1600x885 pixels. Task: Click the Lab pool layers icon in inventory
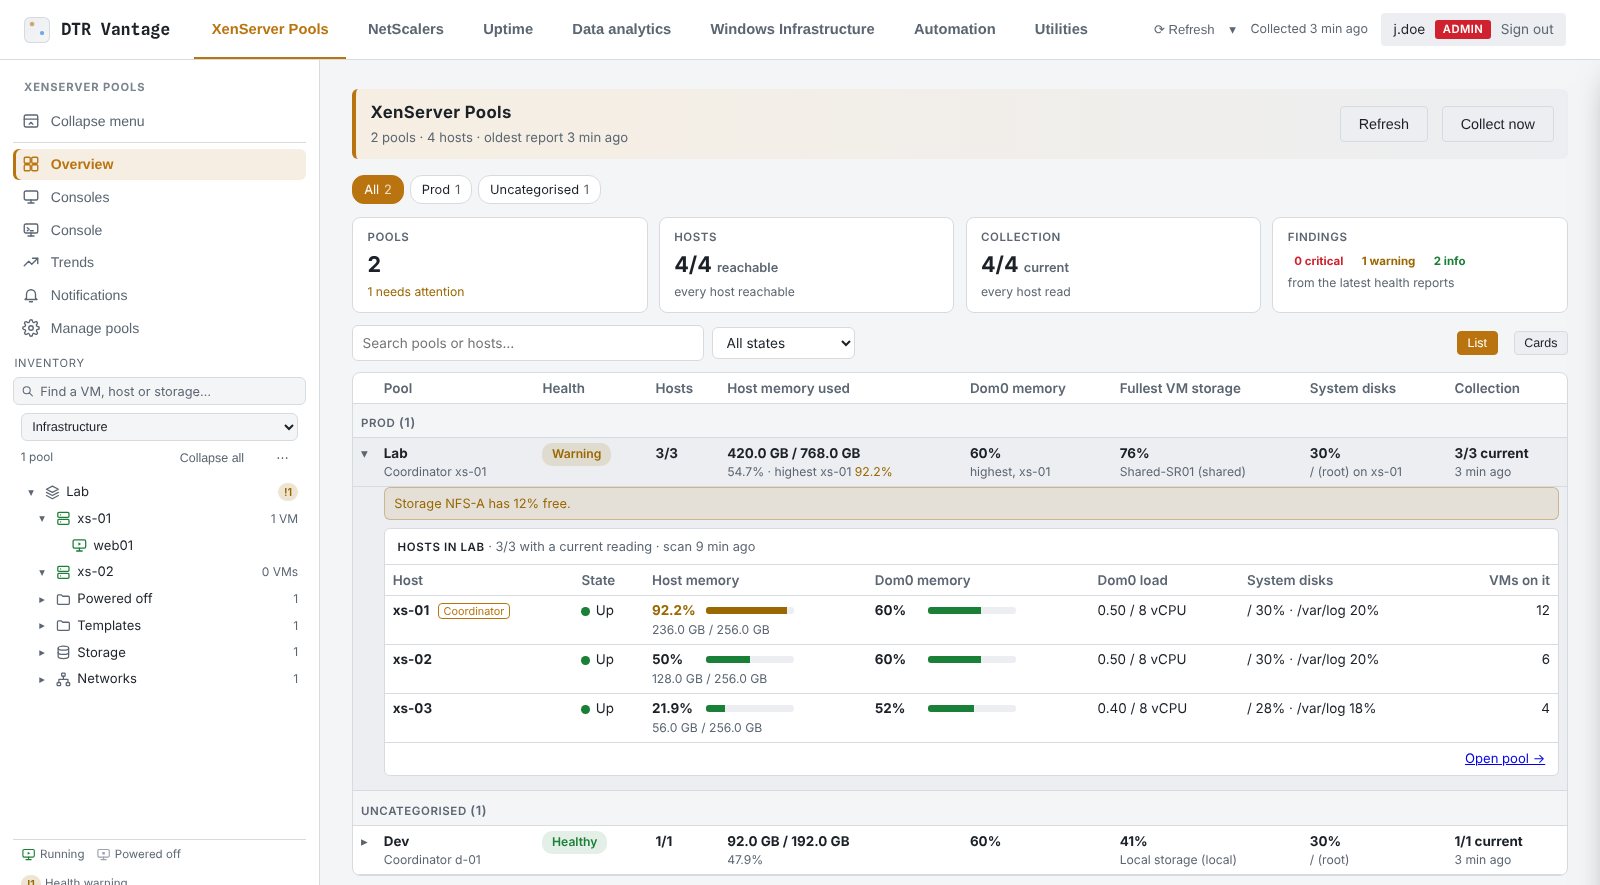[x=53, y=492]
